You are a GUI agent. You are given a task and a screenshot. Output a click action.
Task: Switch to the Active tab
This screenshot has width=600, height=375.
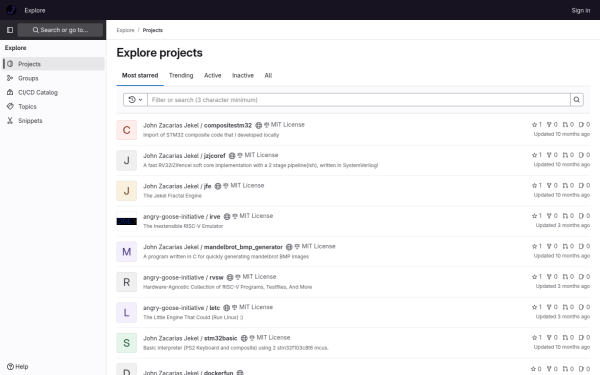coord(212,75)
